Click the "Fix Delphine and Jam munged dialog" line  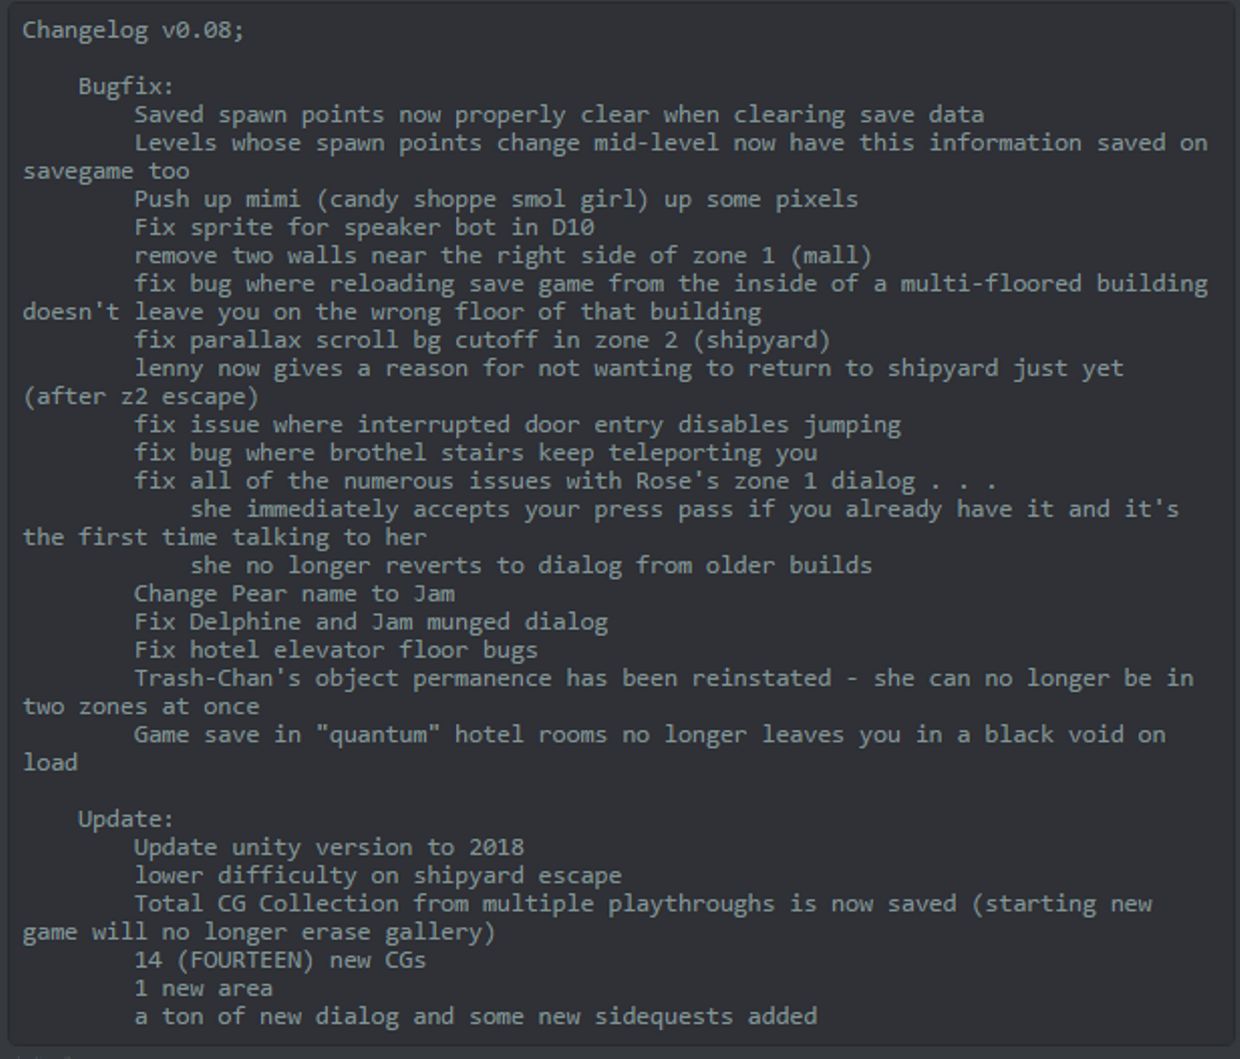(x=370, y=622)
